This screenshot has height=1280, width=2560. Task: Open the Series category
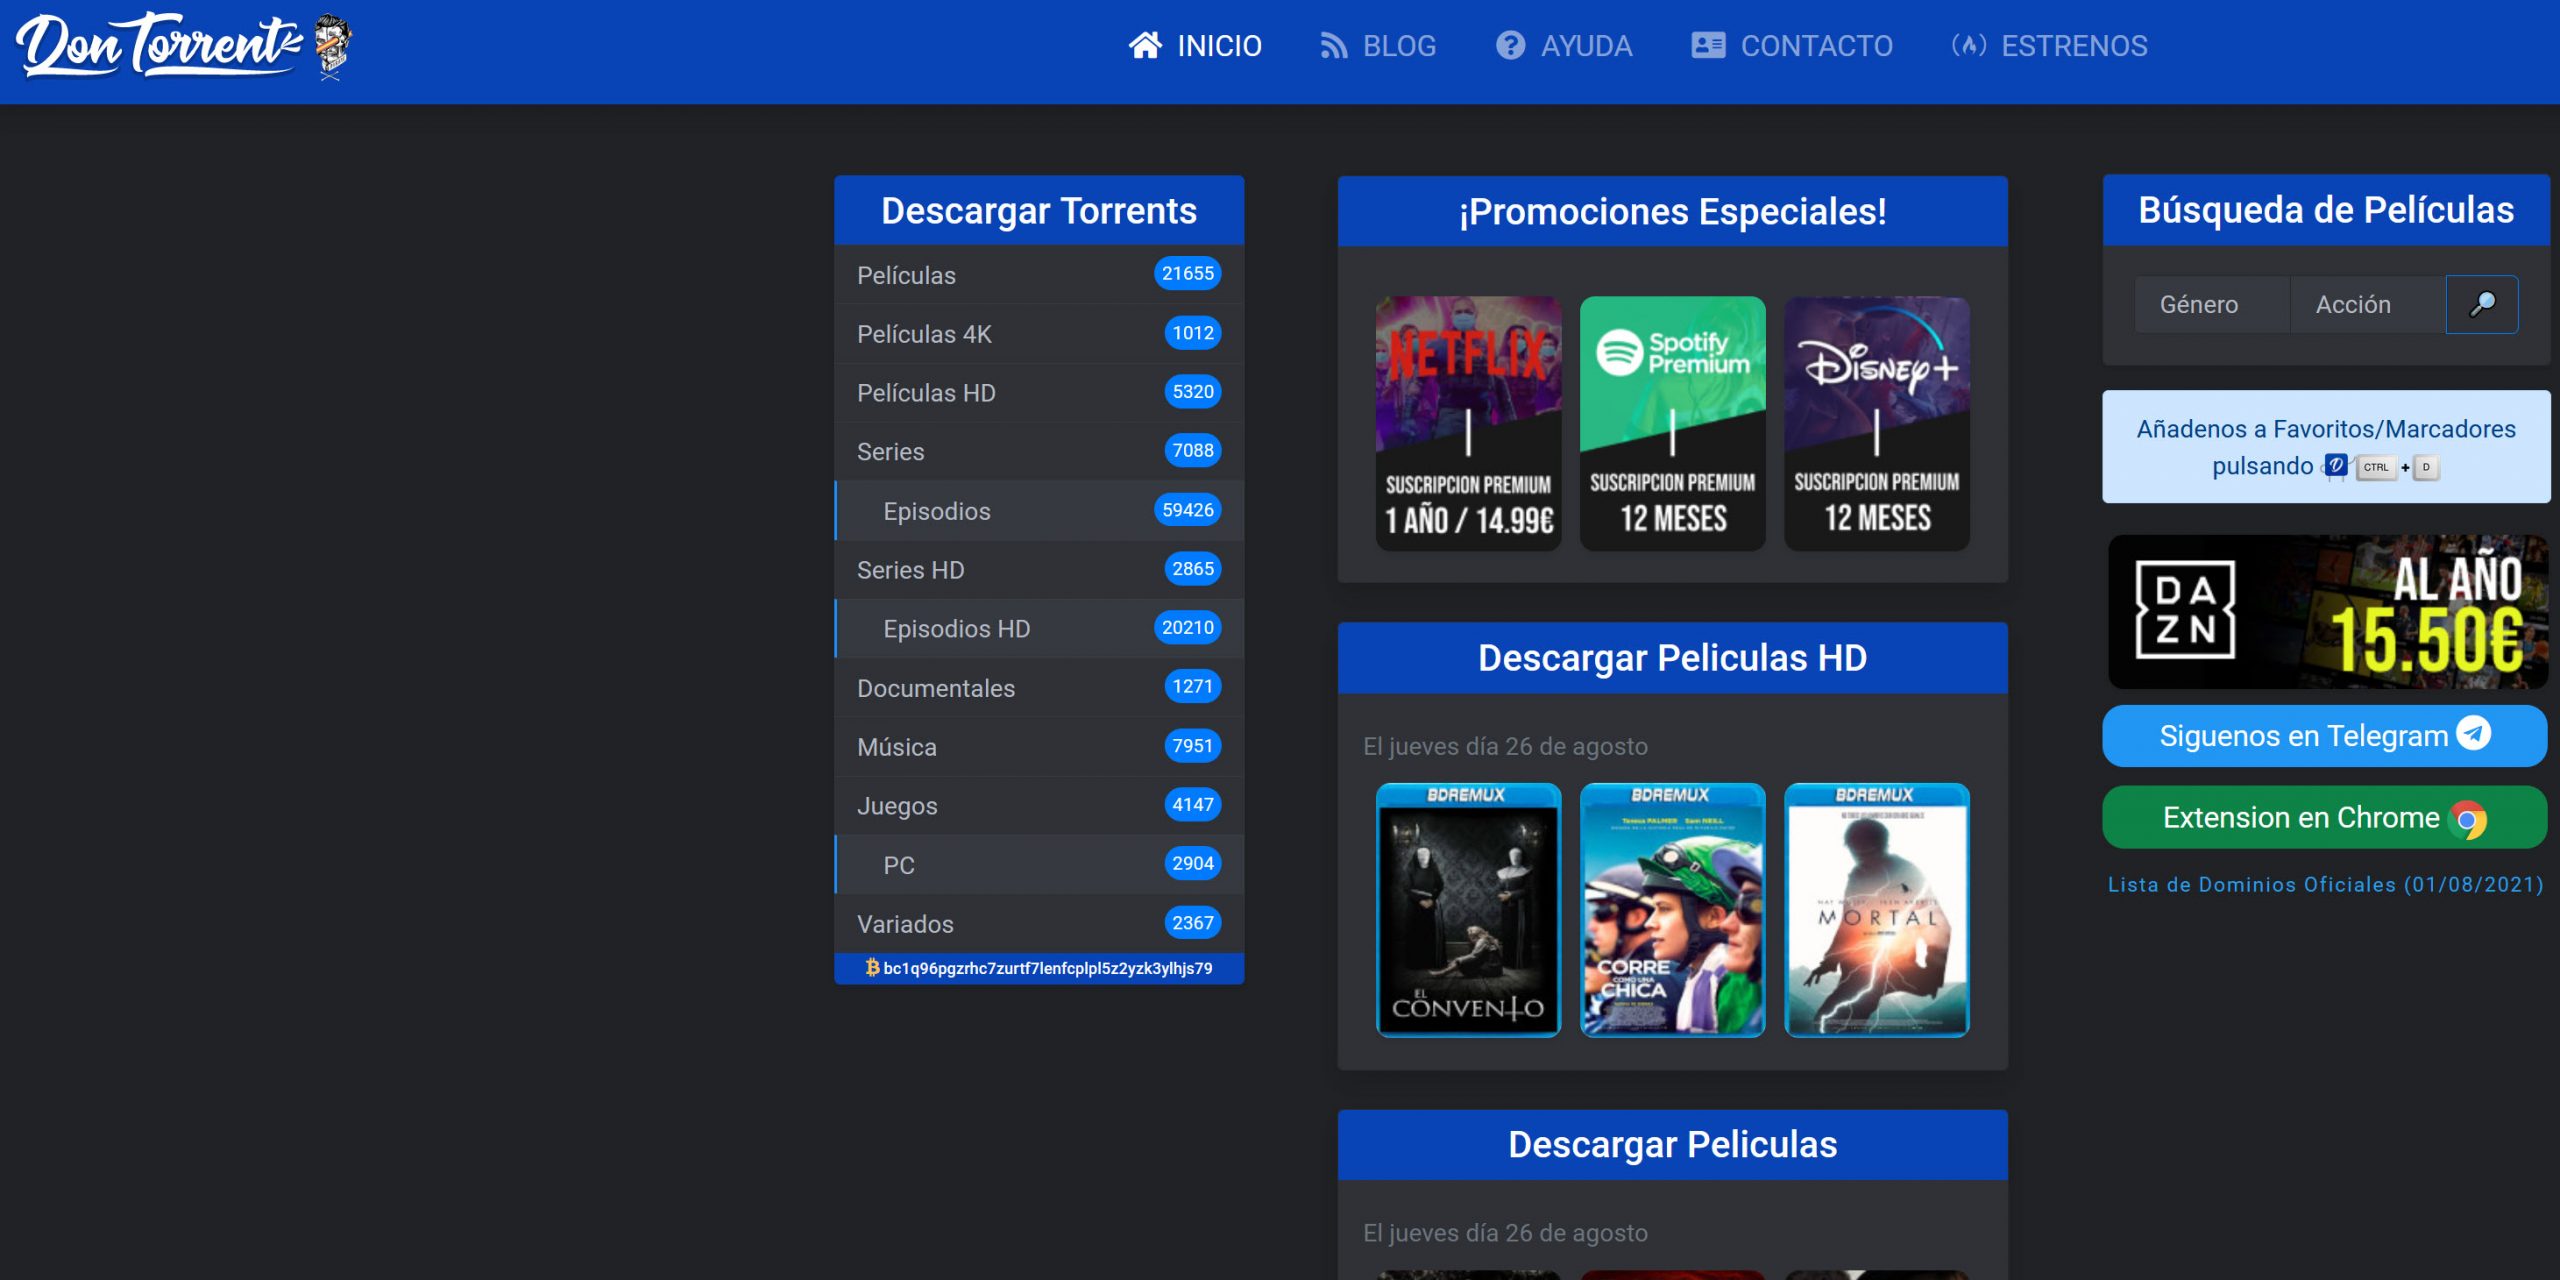point(1039,452)
